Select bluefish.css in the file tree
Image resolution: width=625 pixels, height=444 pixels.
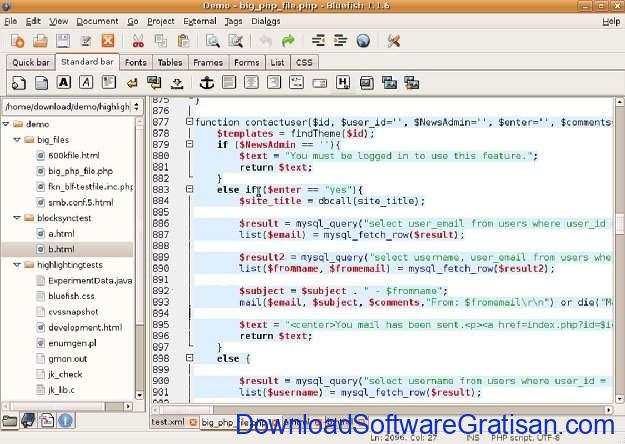pos(71,296)
